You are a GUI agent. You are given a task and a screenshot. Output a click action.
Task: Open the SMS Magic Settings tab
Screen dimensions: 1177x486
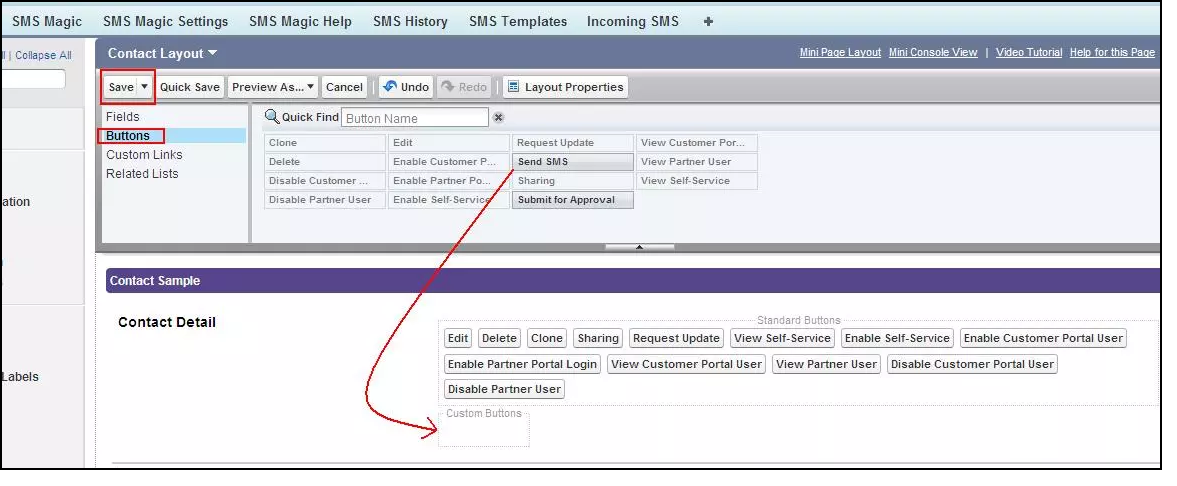(x=165, y=22)
